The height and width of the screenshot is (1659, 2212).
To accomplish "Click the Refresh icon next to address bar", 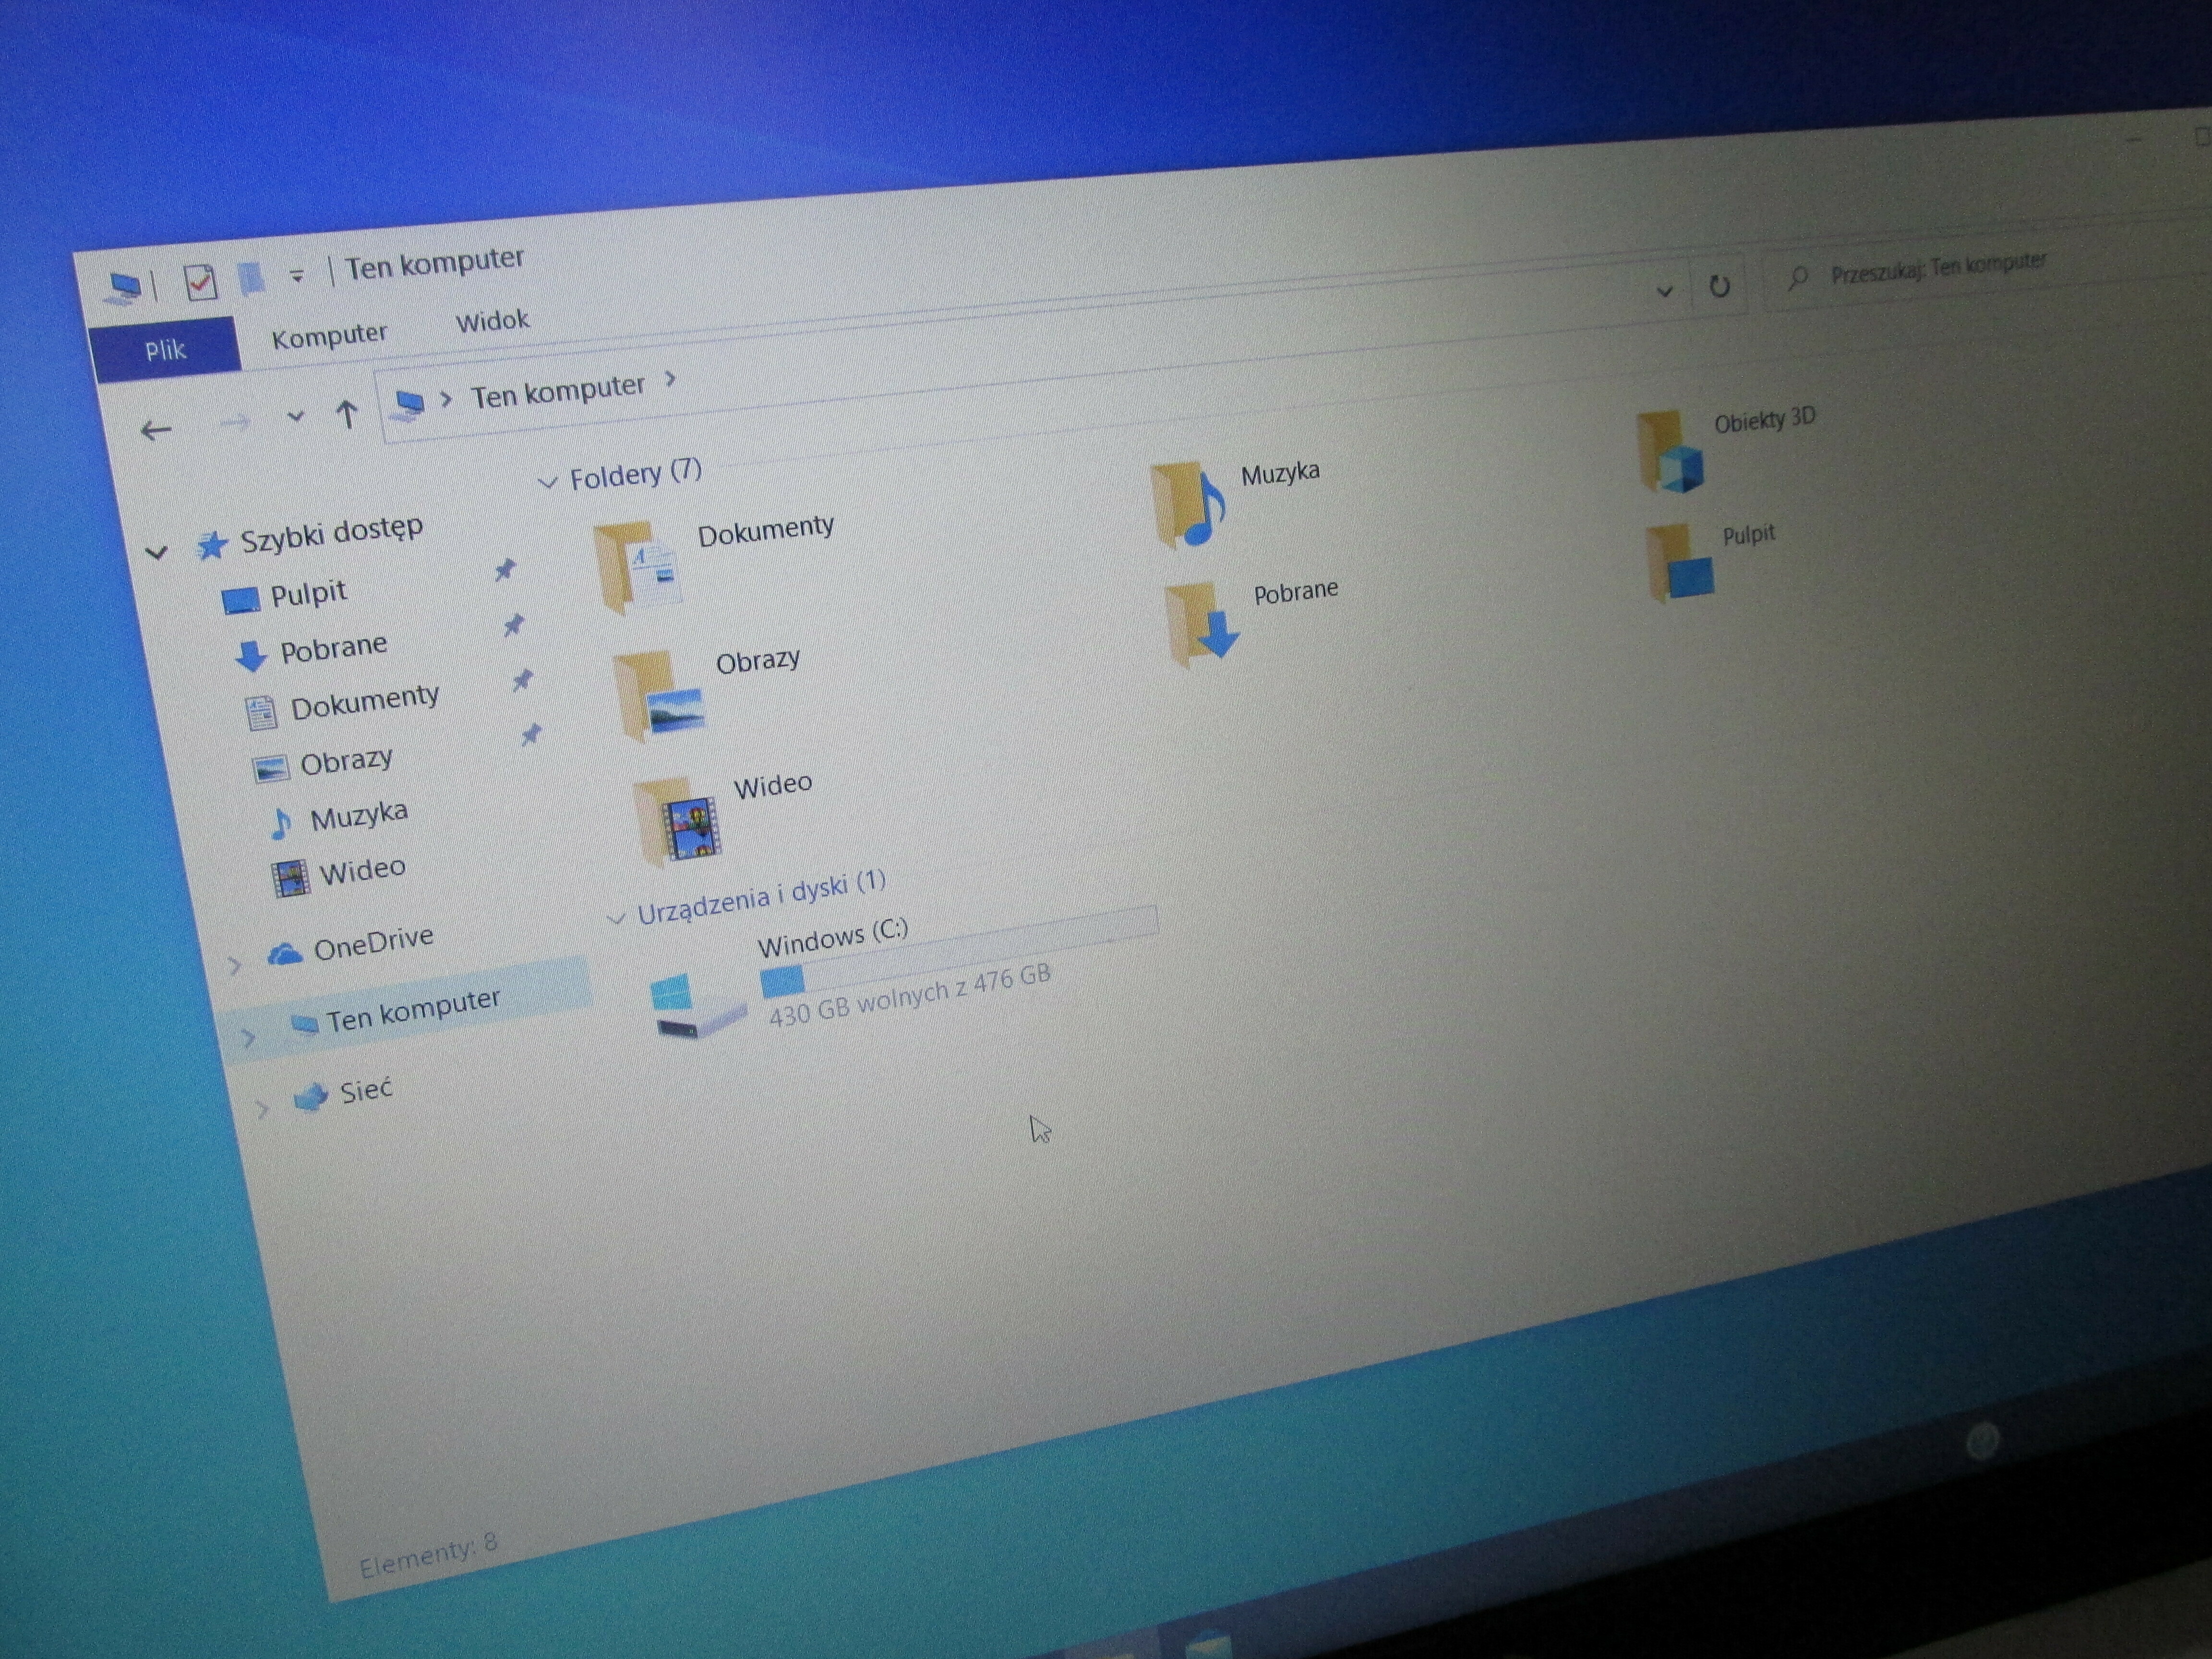I will click(1719, 286).
